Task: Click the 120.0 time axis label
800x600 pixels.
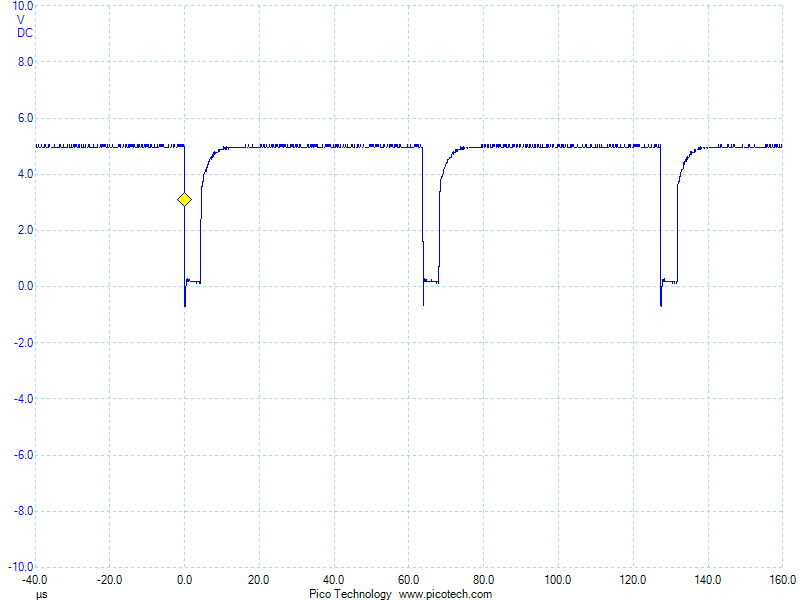Action: pos(633,580)
